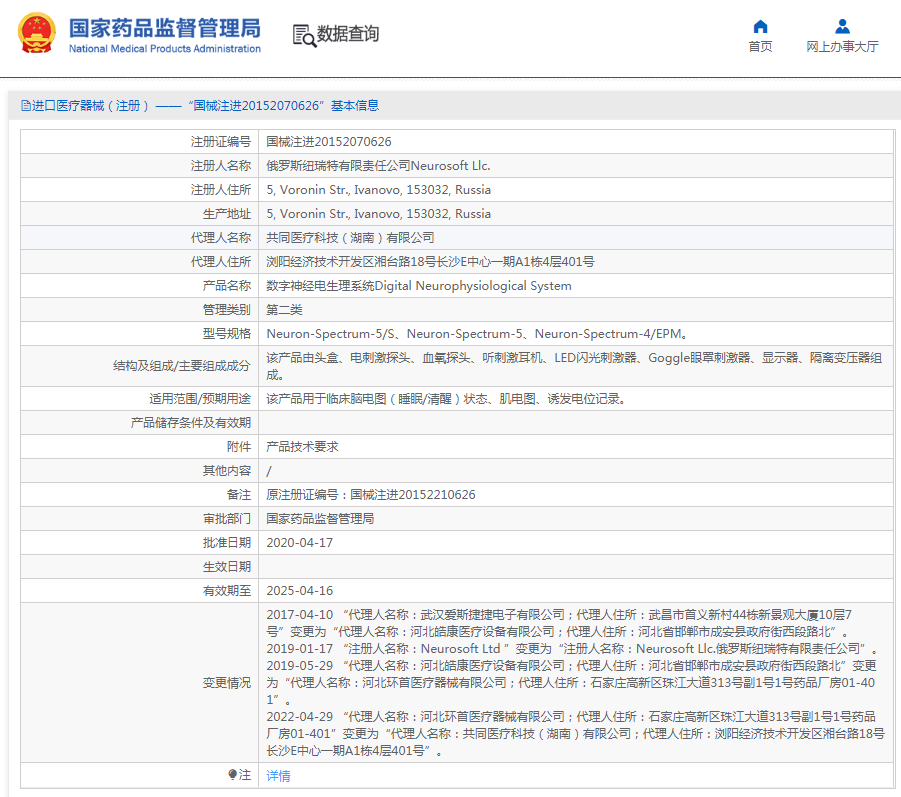Click the home icon above 首页
This screenshot has height=797, width=901.
point(760,27)
